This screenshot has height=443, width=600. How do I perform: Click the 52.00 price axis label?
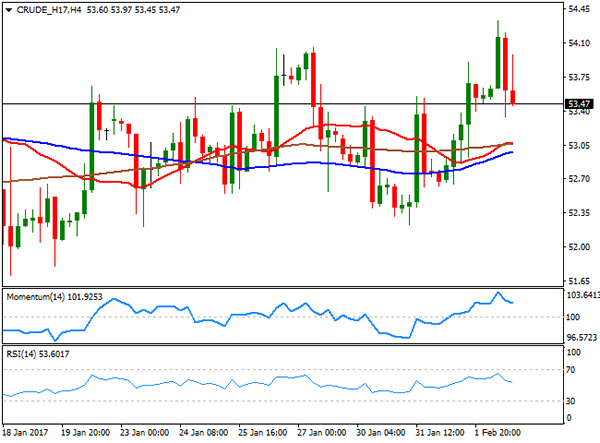point(579,247)
